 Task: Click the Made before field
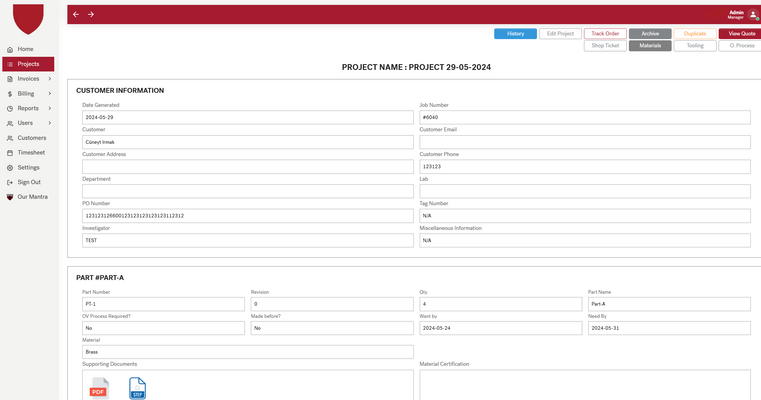coord(332,328)
